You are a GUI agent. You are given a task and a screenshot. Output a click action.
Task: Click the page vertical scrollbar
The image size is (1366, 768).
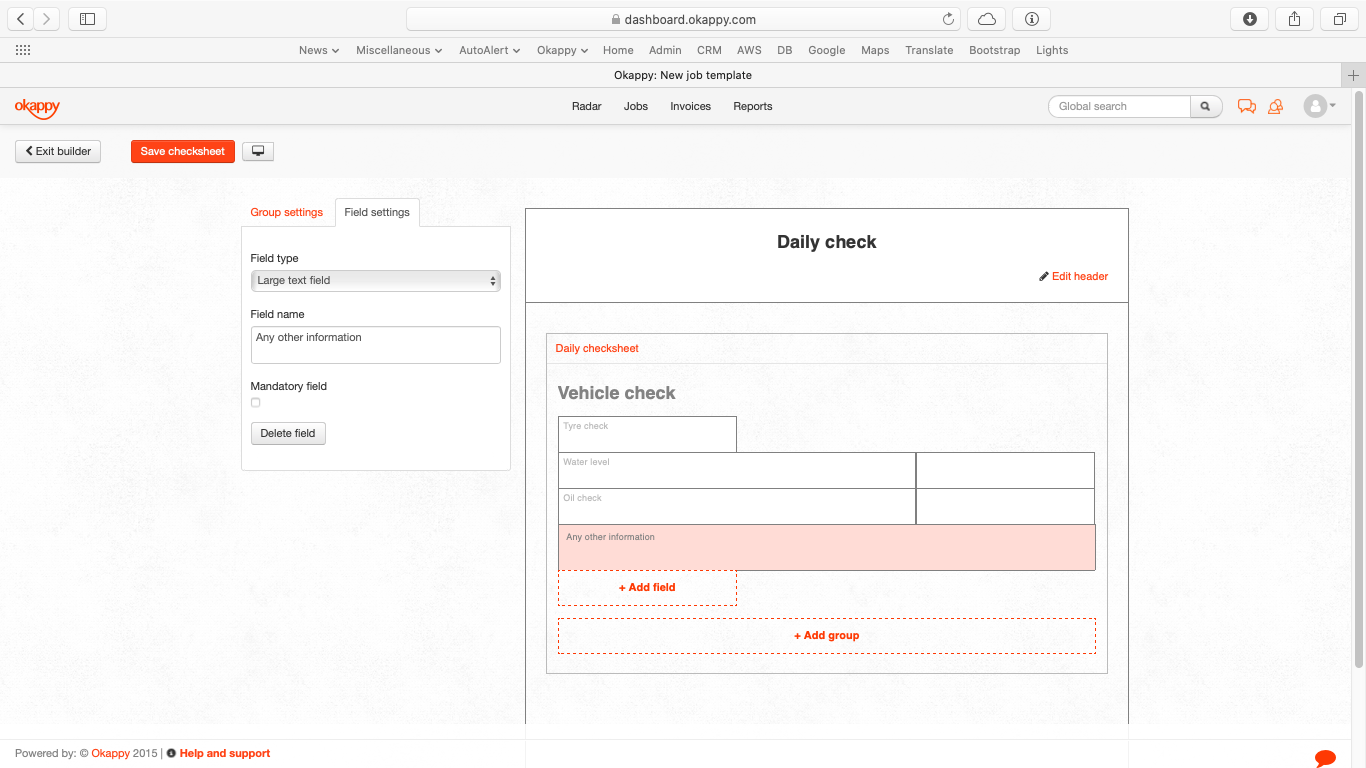click(x=1359, y=380)
